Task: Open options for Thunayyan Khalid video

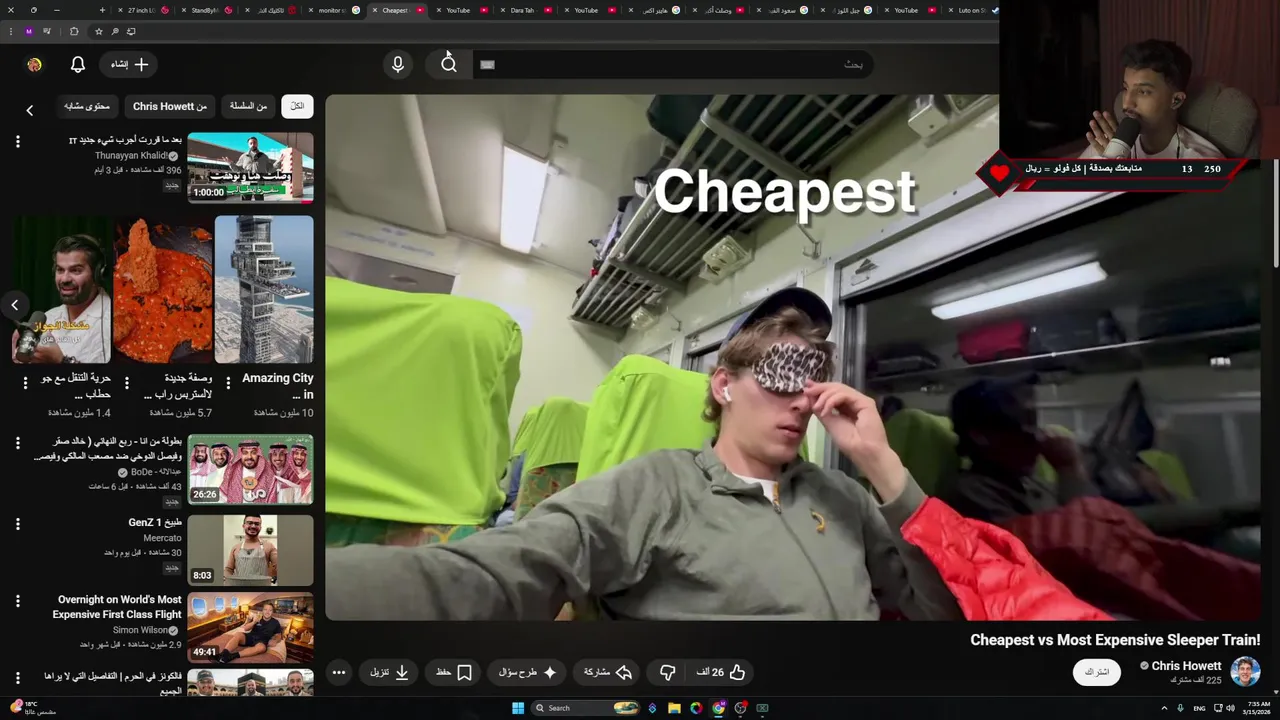Action: point(17,142)
